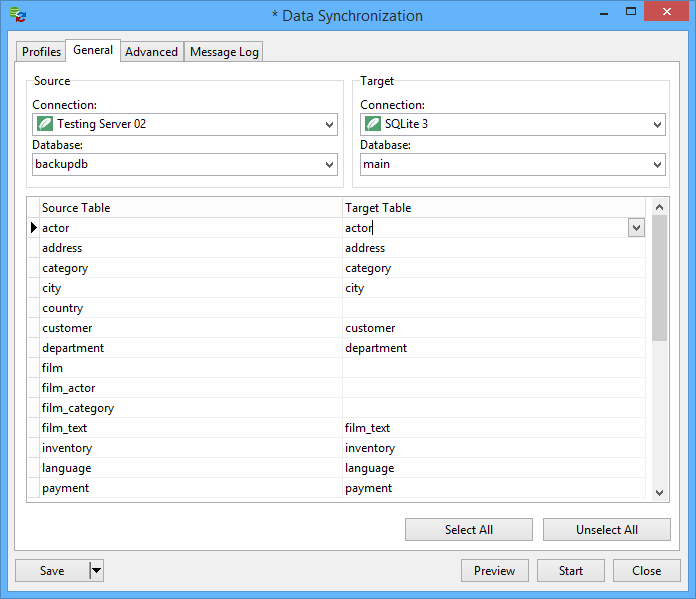This screenshot has height=599, width=696.
Task: Click the Preview button
Action: click(x=494, y=571)
